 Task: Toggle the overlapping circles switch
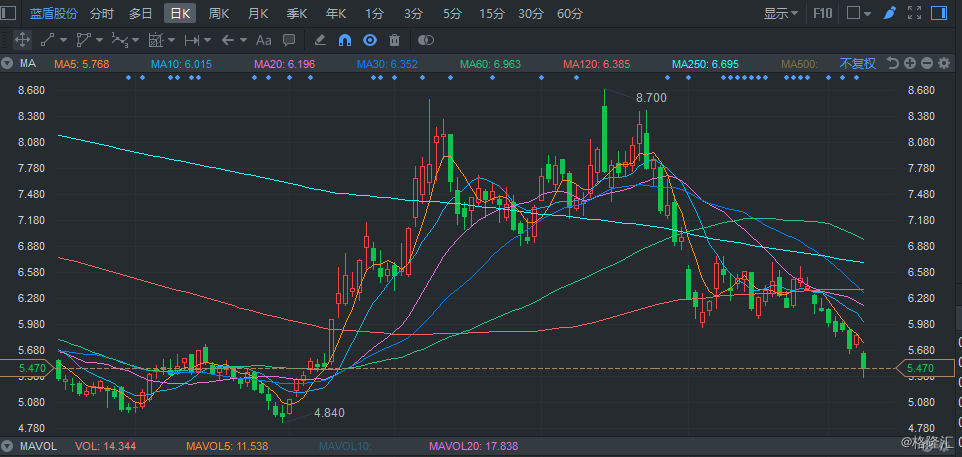click(426, 40)
